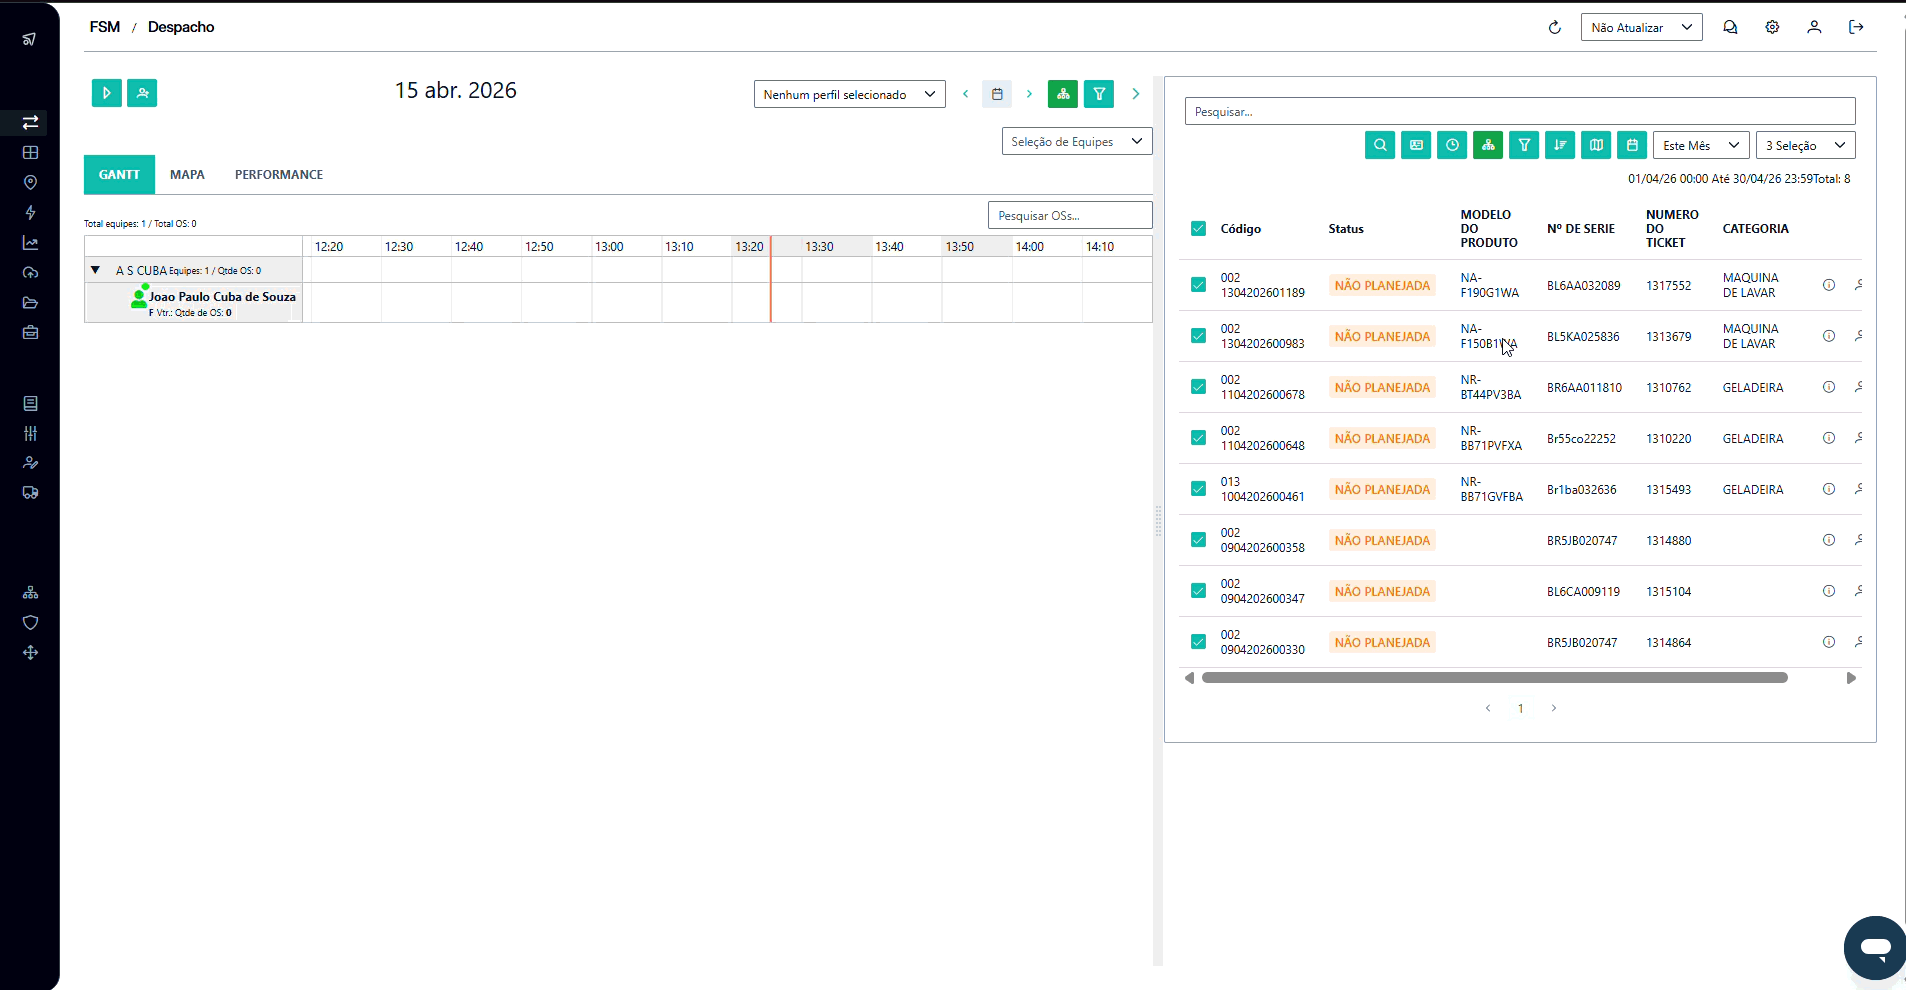This screenshot has width=1906, height=990.
Task: Open the map view icon in order toolbar
Action: point(1596,145)
